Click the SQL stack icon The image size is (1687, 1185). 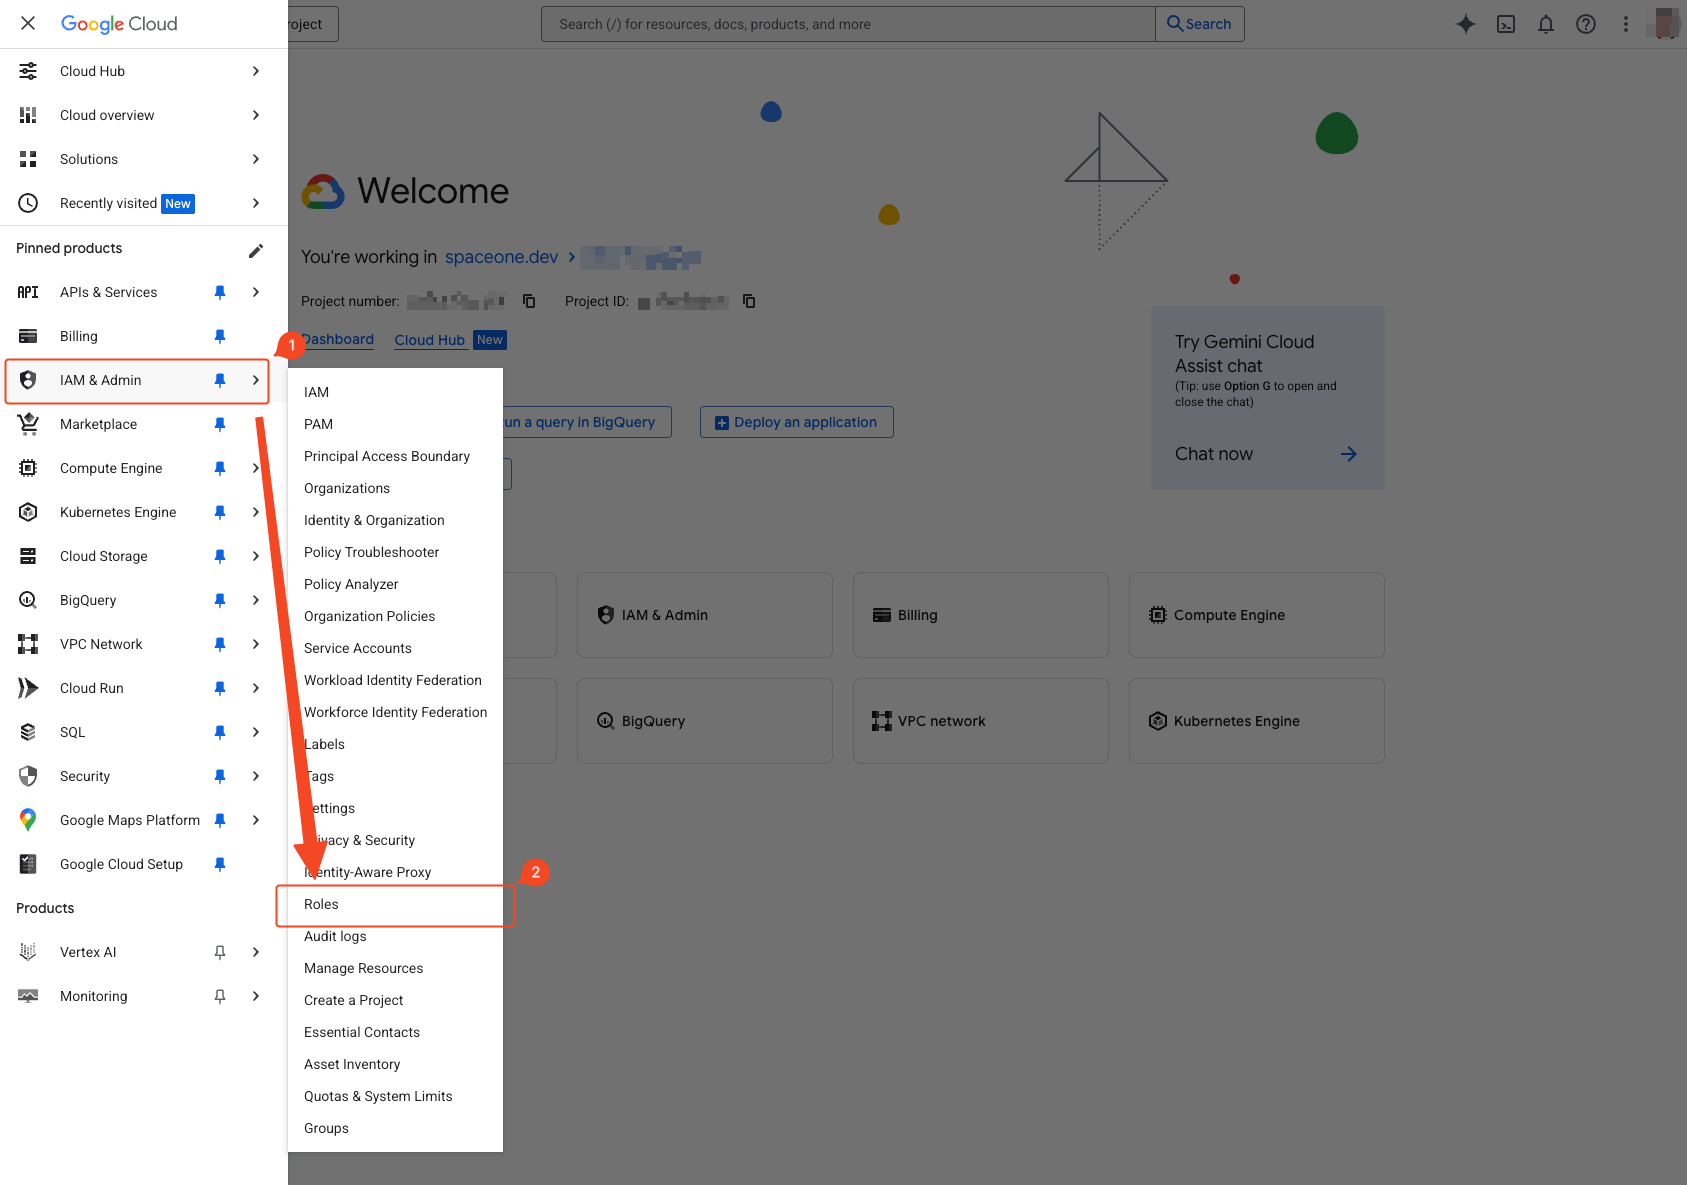28,732
